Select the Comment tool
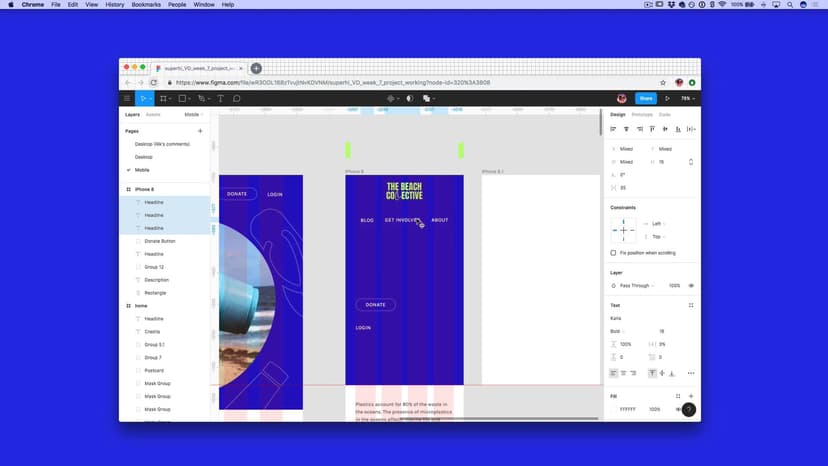Viewport: 828px width, 466px height. [237, 98]
